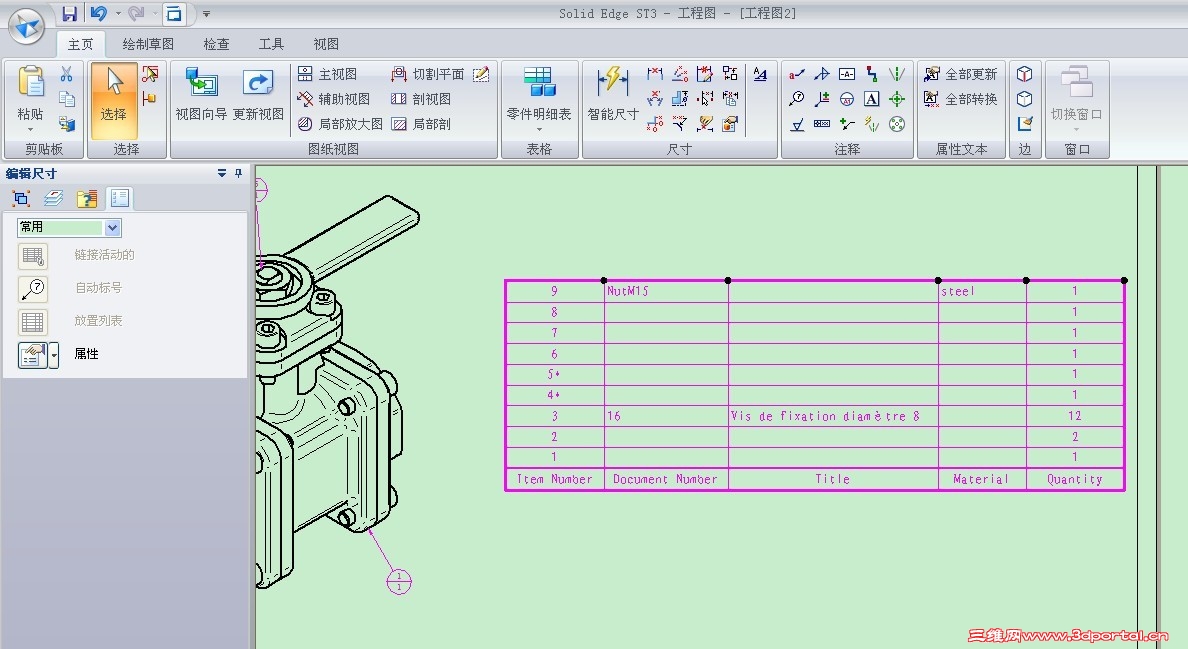Image resolution: width=1188 pixels, height=649 pixels.
Task: Select the Bolt Hole Circle icon
Action: click(x=897, y=124)
